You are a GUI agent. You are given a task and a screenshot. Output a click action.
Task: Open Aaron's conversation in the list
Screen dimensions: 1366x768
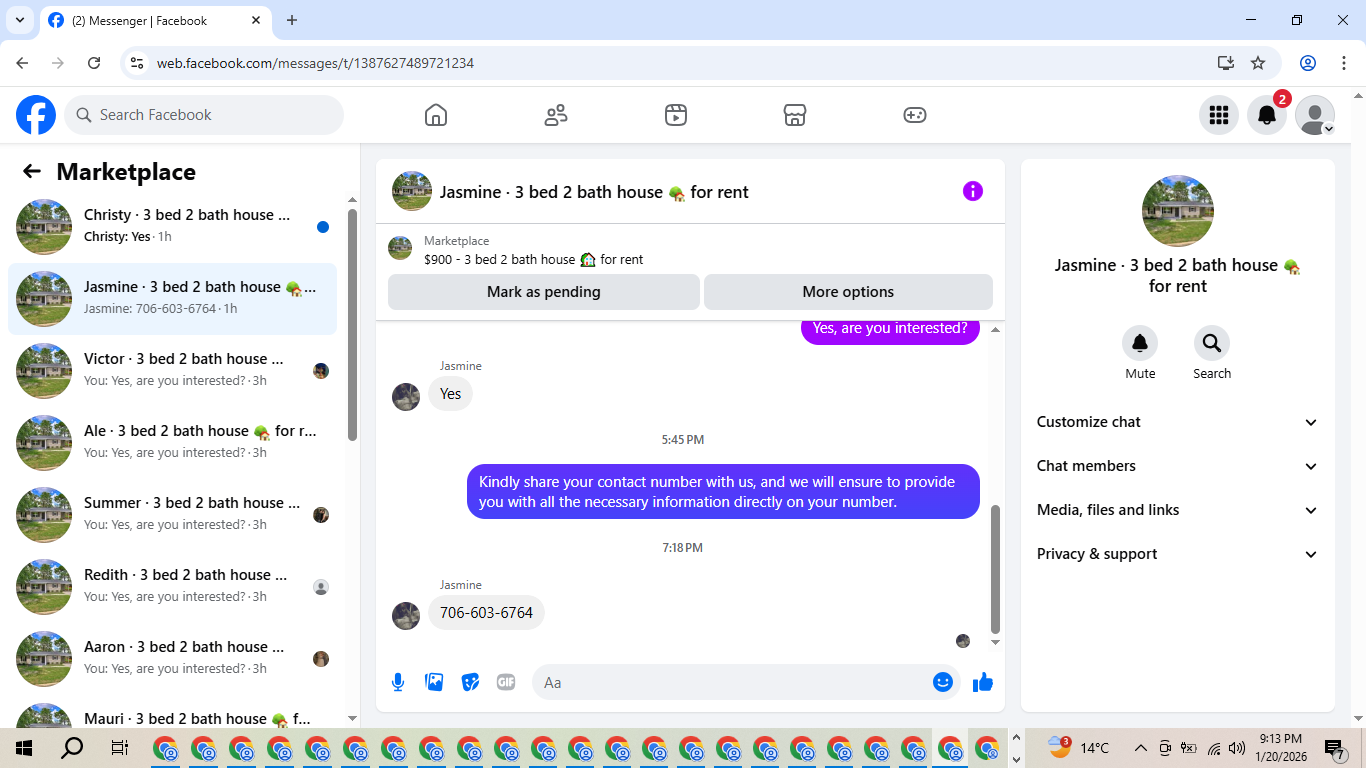pyautogui.click(x=173, y=659)
